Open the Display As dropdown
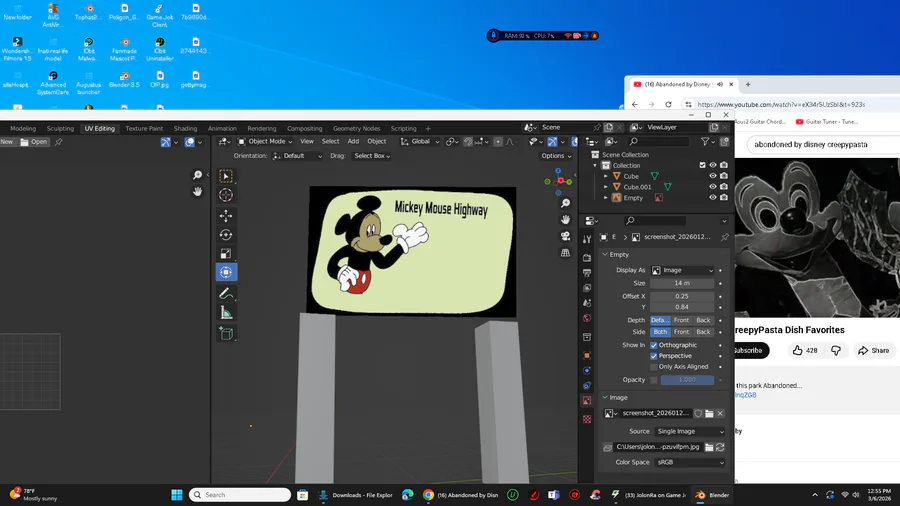This screenshot has width=900, height=506. tap(684, 270)
